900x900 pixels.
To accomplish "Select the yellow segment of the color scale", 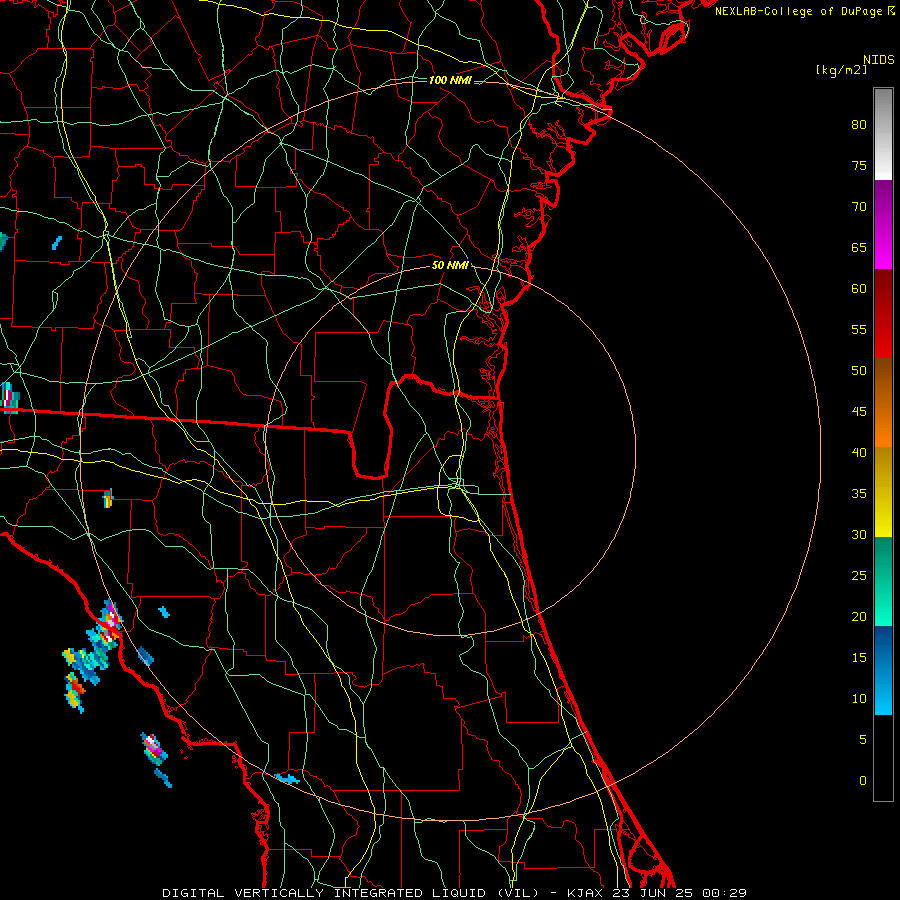I will [x=883, y=492].
